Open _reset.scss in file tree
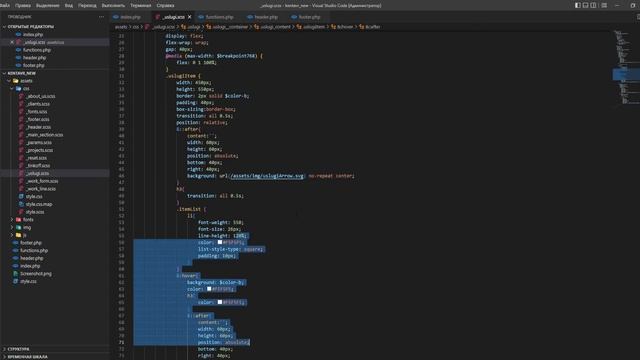Viewport: 640px width, 360px height. 37,158
